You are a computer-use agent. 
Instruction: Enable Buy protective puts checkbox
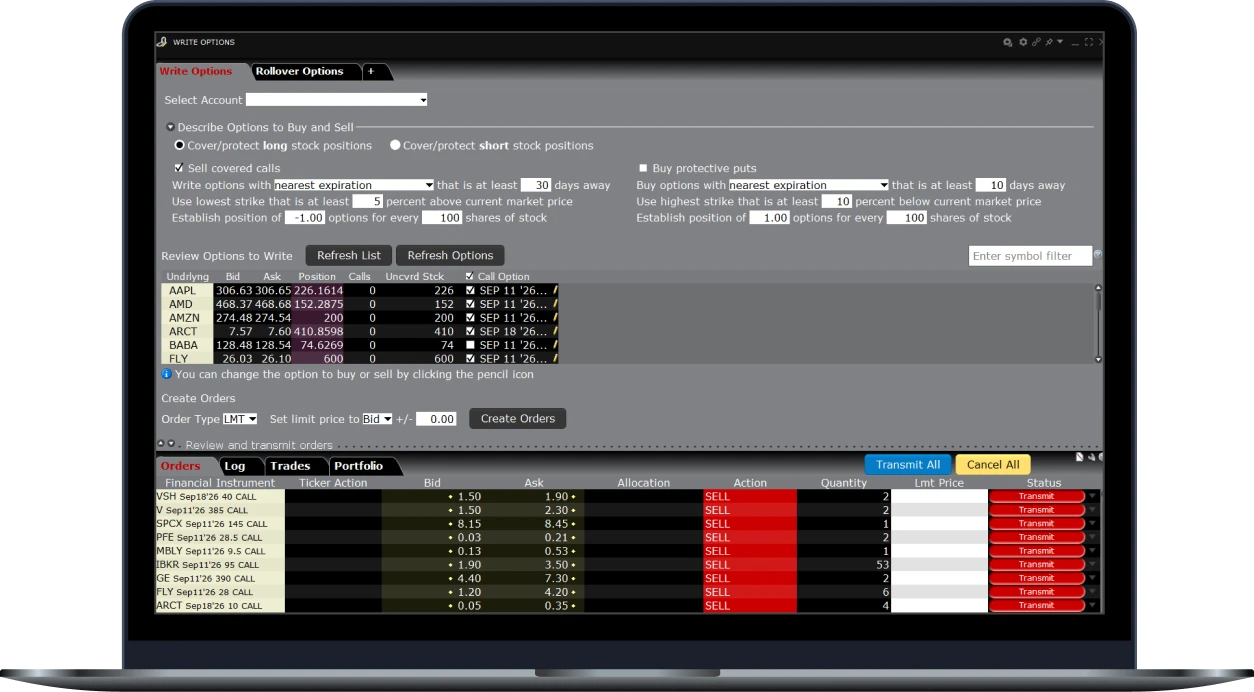(x=643, y=168)
